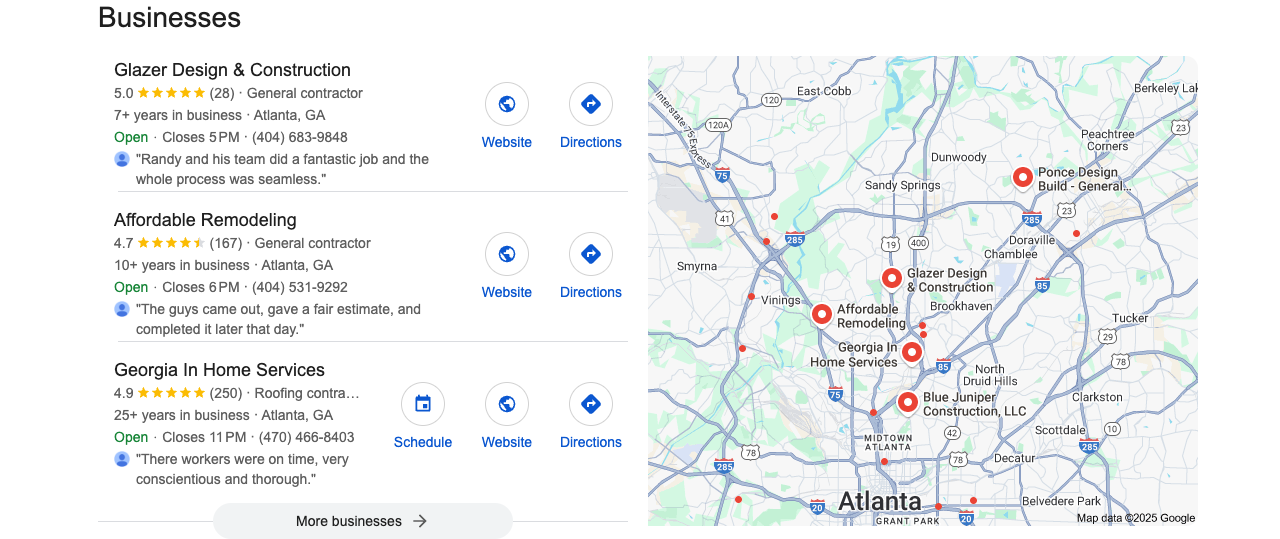View Affordable Remodeling reviewer avatar
The width and height of the screenshot is (1280, 539).
point(122,309)
